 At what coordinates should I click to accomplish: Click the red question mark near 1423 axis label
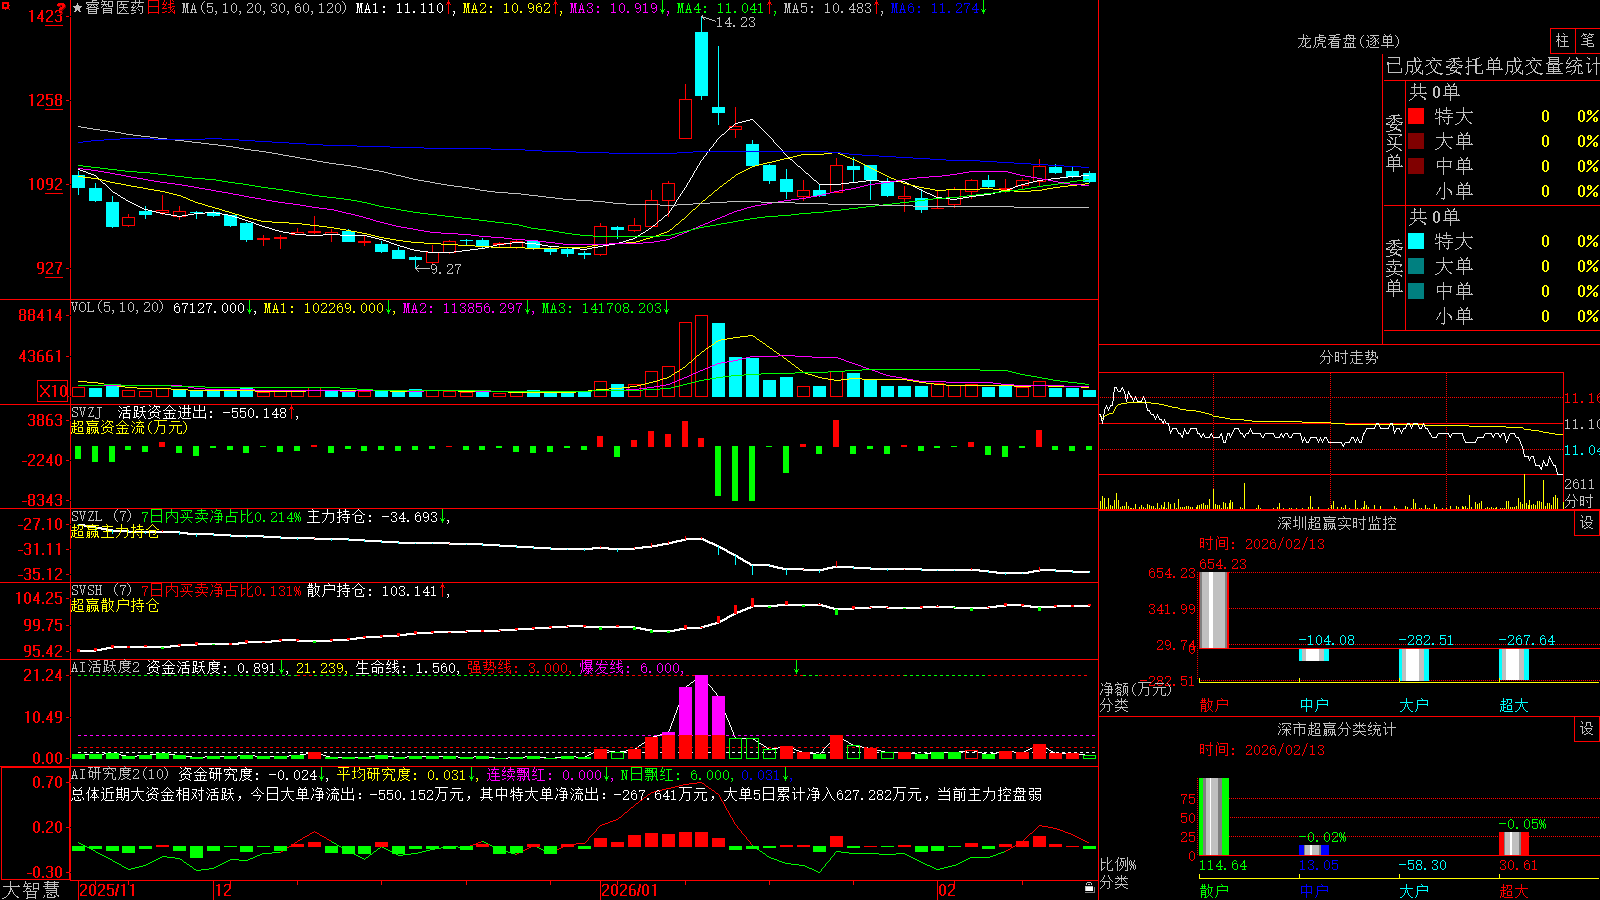click(62, 10)
